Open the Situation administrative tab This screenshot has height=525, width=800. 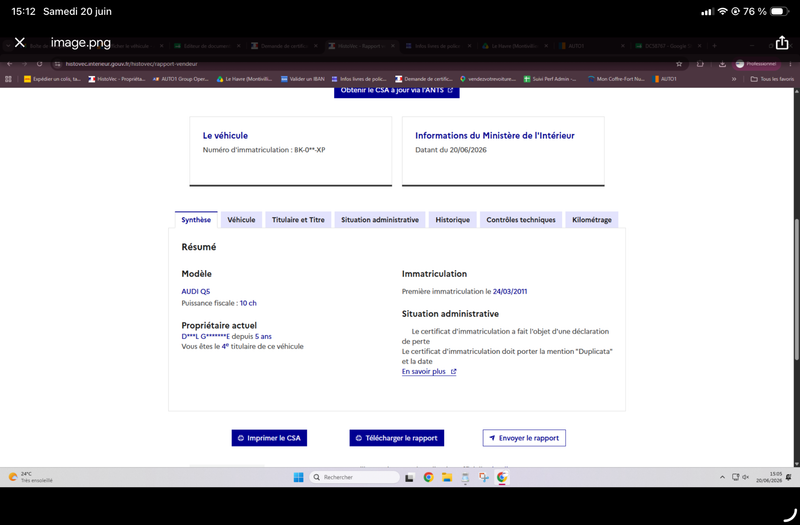click(380, 220)
